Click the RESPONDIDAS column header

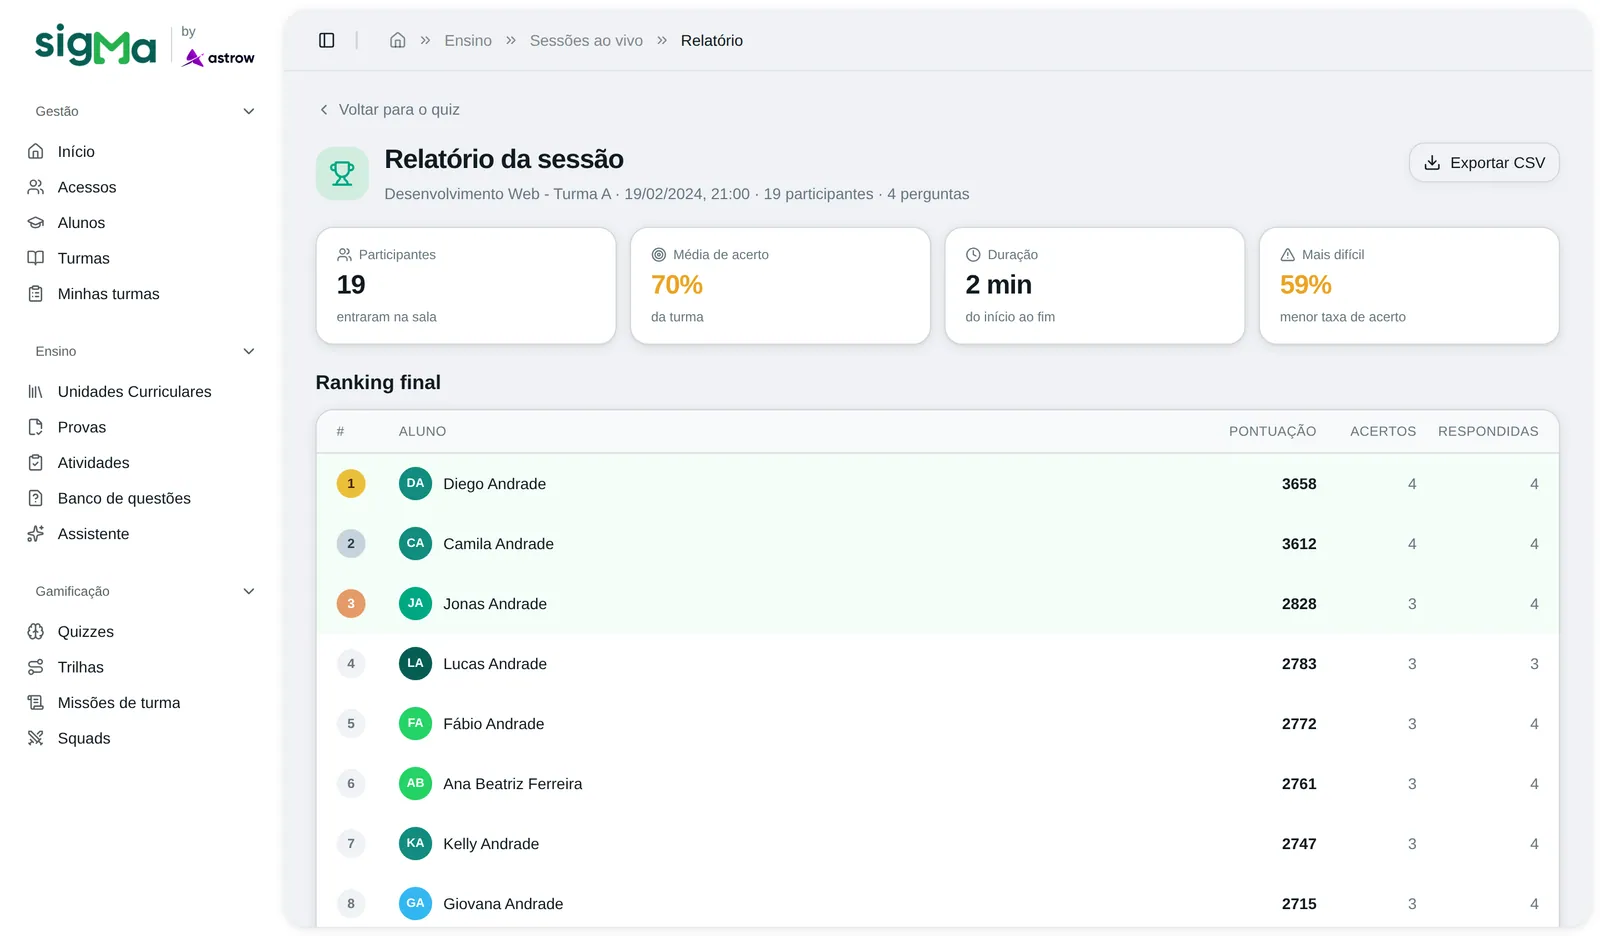[1488, 431]
